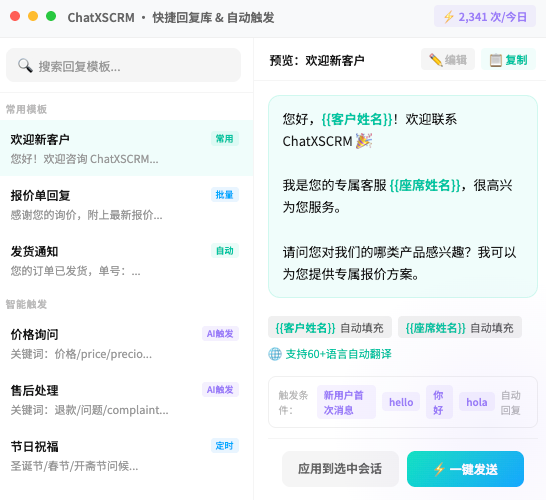This screenshot has width=546, height=500.
Task: Click the 预览：欢迎新客户 title
Action: coord(317,60)
